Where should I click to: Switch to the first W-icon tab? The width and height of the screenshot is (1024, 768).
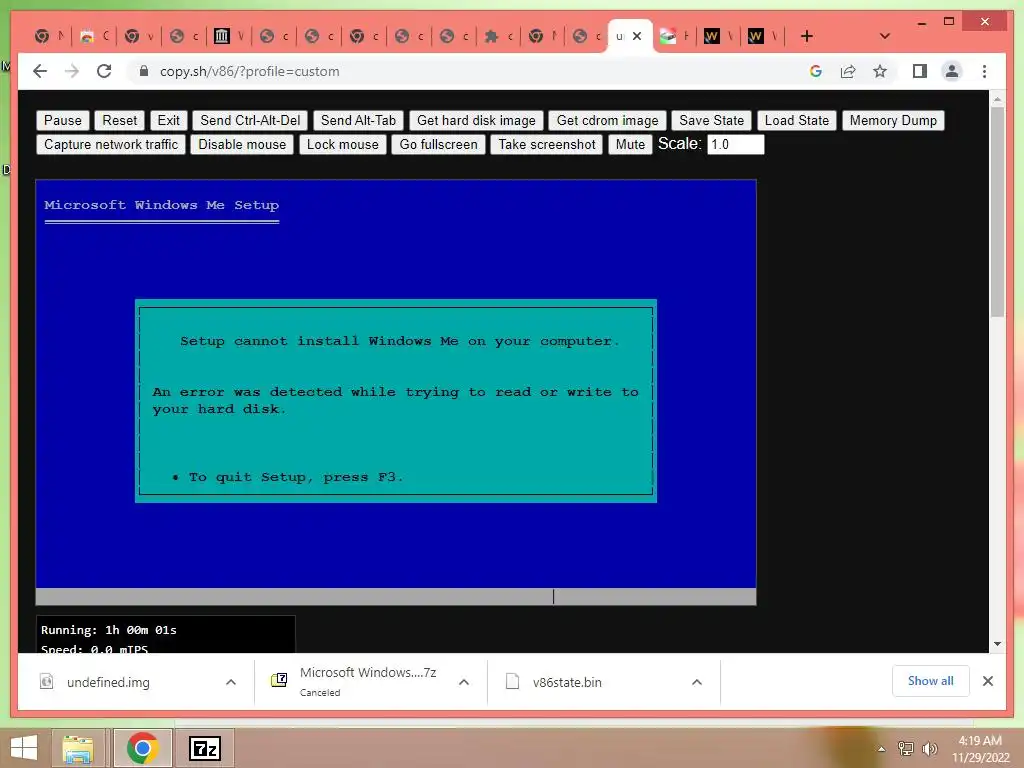coord(718,36)
